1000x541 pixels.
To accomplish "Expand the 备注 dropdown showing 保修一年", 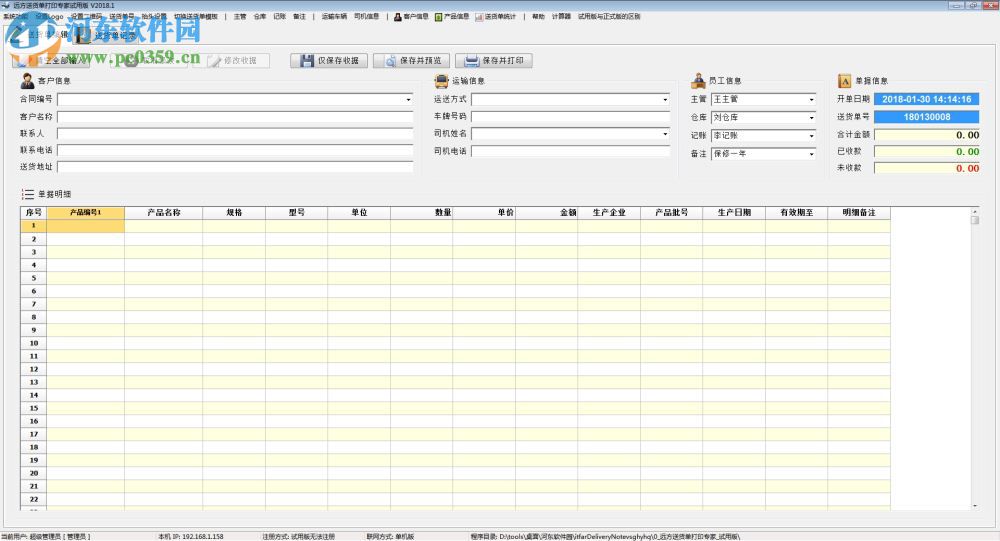I will pos(811,154).
